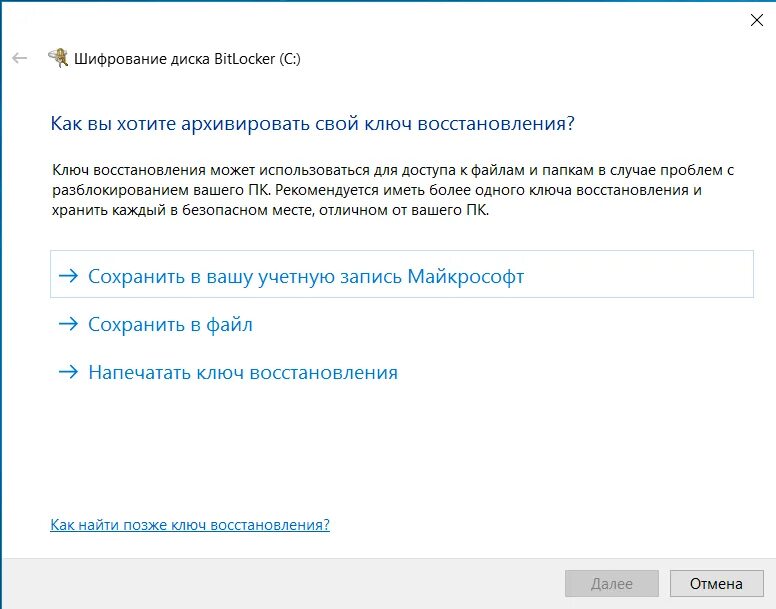Click the BitLocker key icon in title

[x=58, y=58]
